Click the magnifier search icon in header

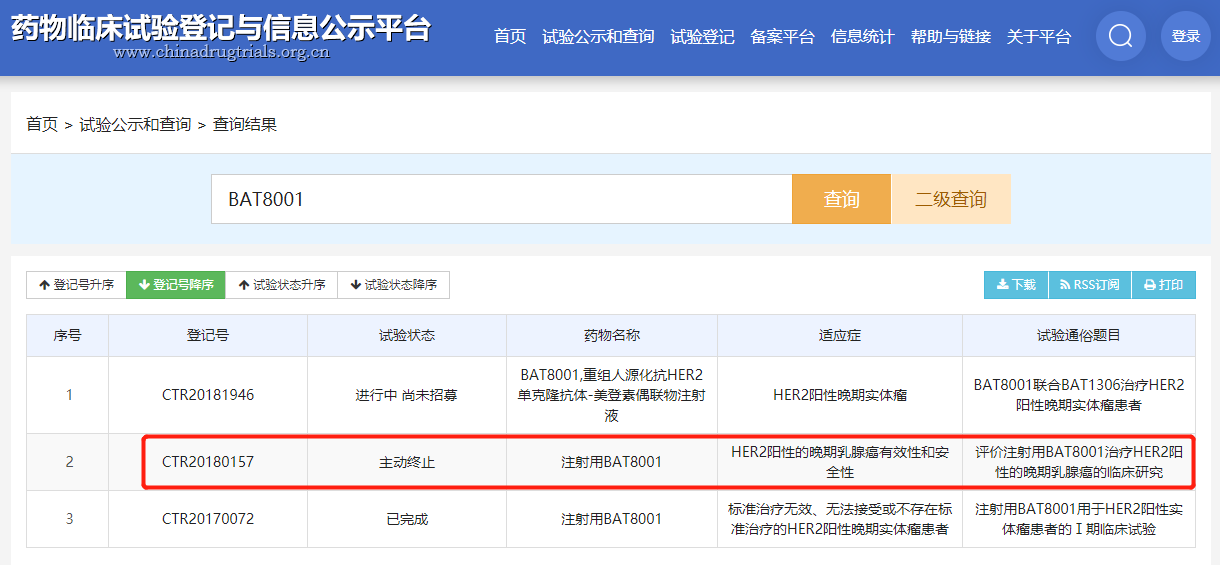[1121, 37]
